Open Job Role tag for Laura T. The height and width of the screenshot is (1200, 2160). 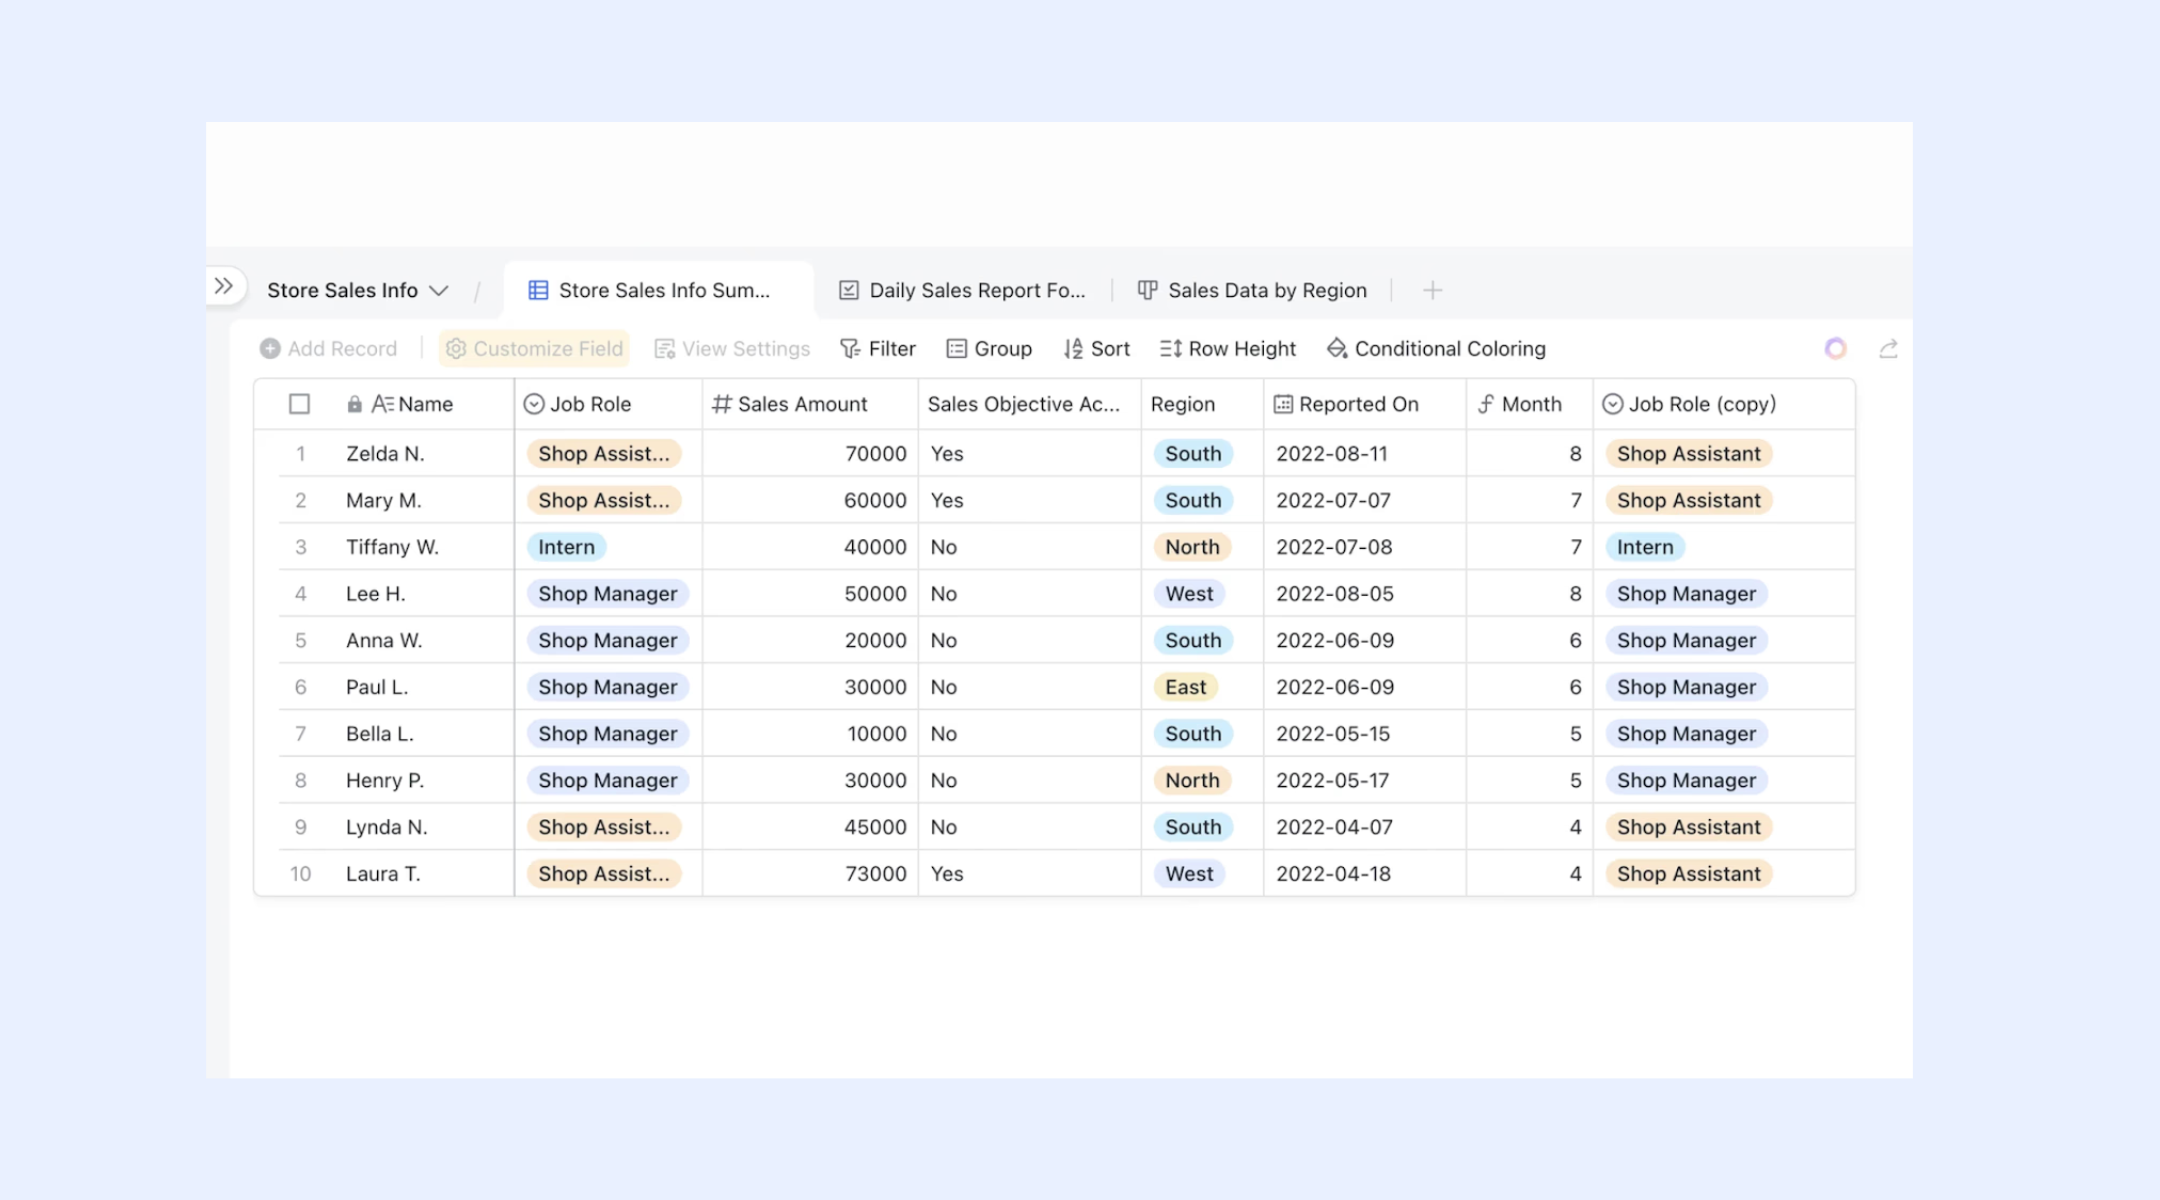pyautogui.click(x=604, y=874)
